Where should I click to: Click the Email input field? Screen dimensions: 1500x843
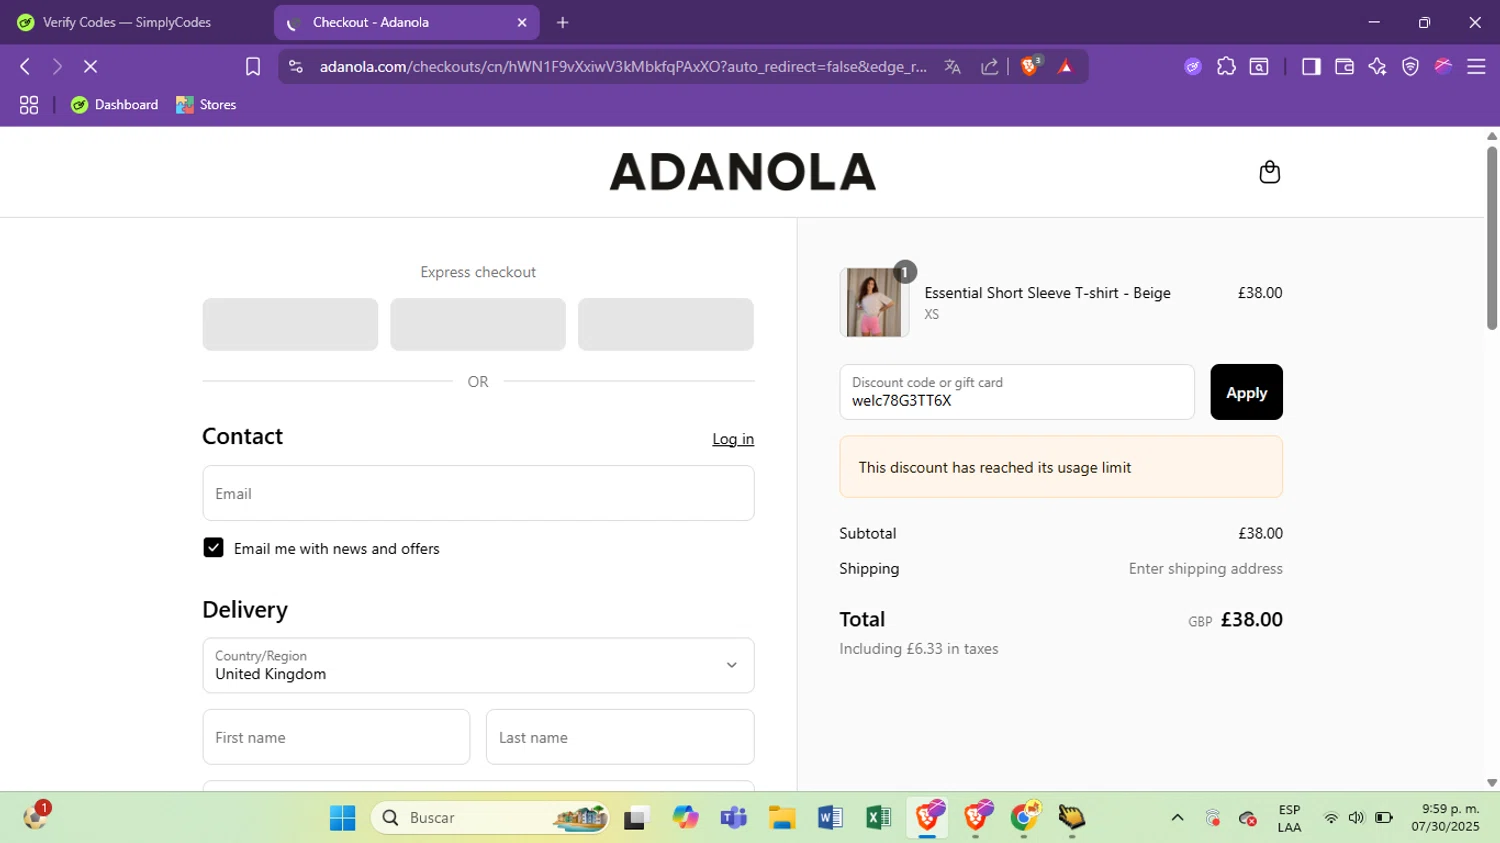click(478, 493)
